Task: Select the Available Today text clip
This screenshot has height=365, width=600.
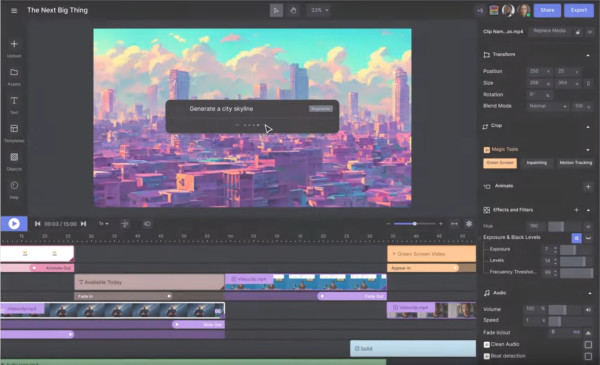Action: point(149,282)
